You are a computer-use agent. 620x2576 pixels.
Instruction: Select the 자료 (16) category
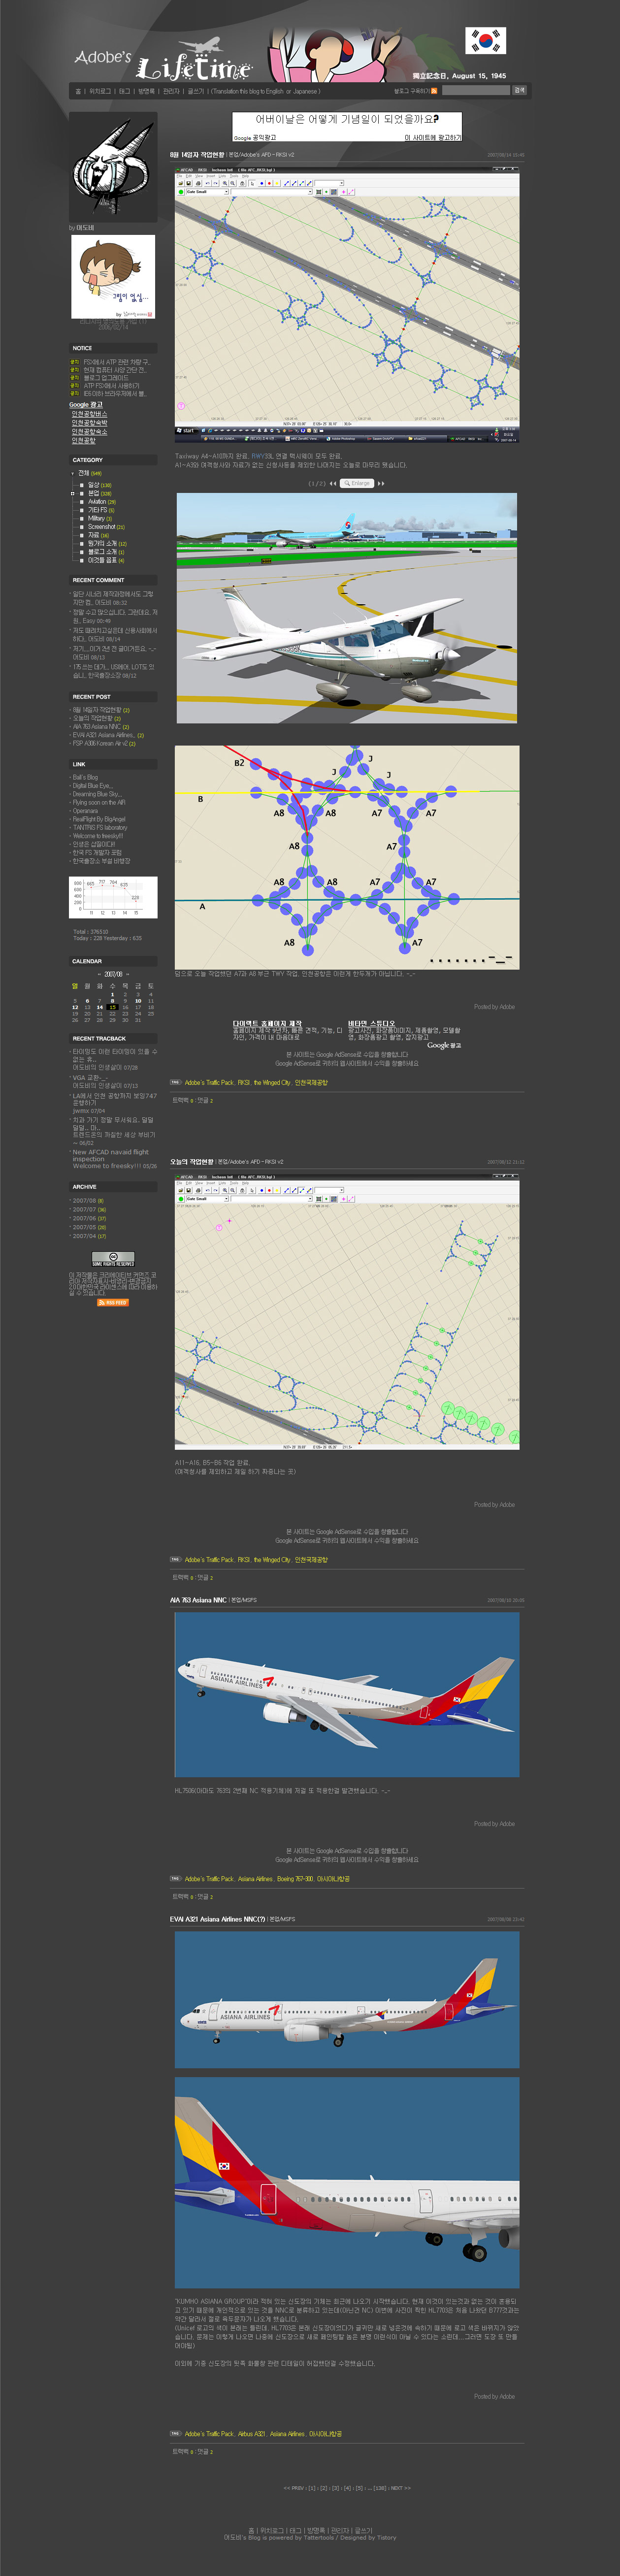[x=98, y=535]
